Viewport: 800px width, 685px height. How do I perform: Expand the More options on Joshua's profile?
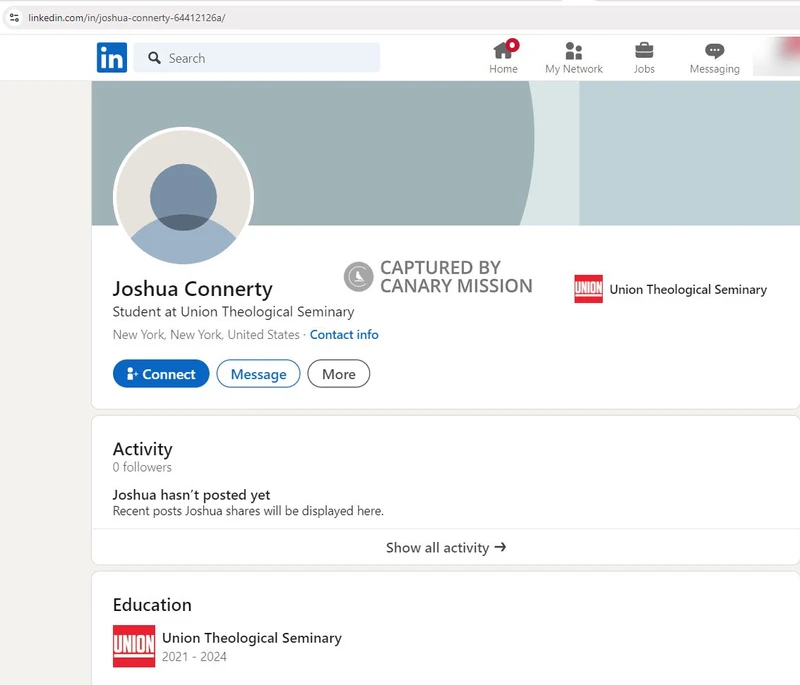coord(338,374)
